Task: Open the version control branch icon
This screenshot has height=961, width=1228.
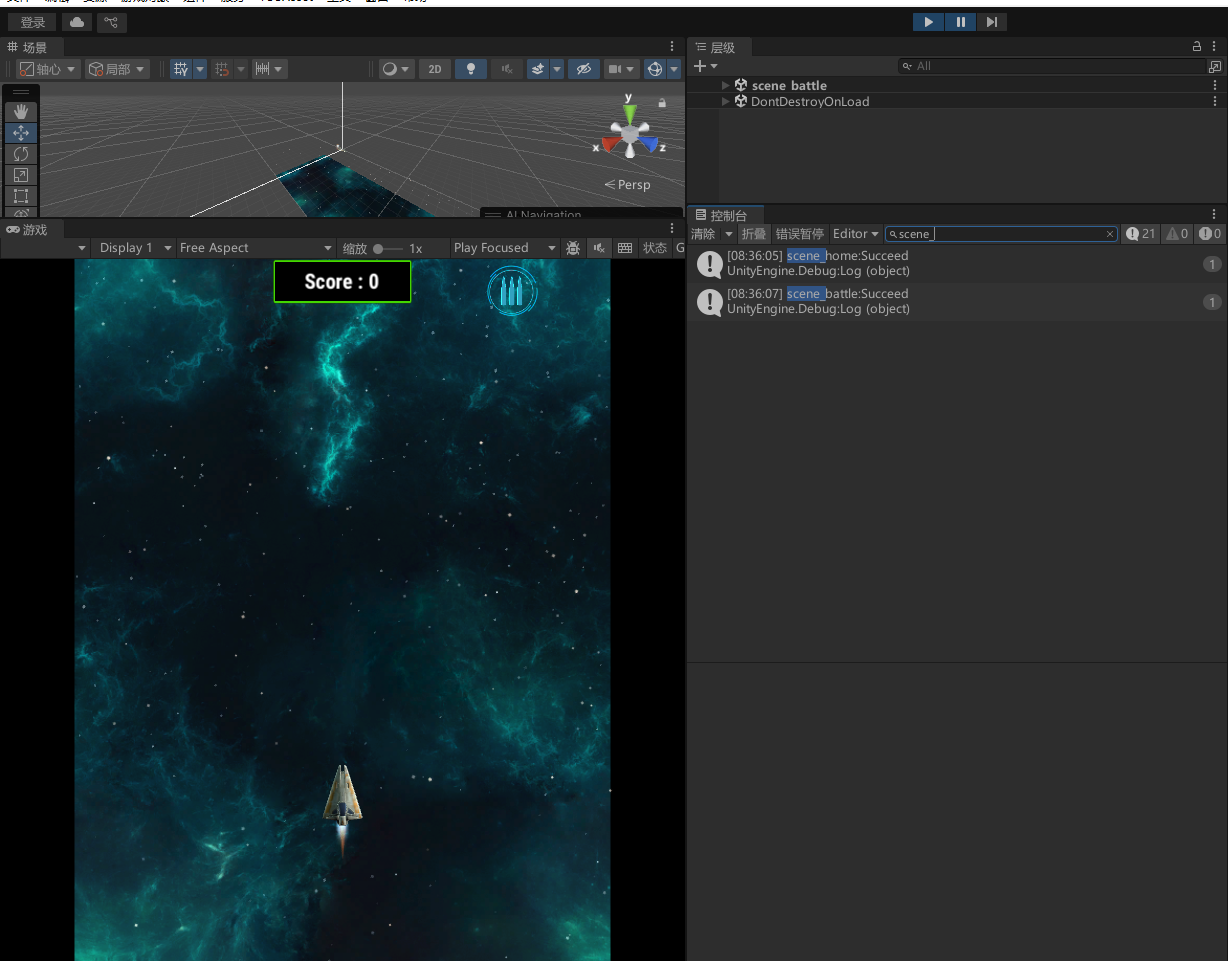Action: click(112, 22)
